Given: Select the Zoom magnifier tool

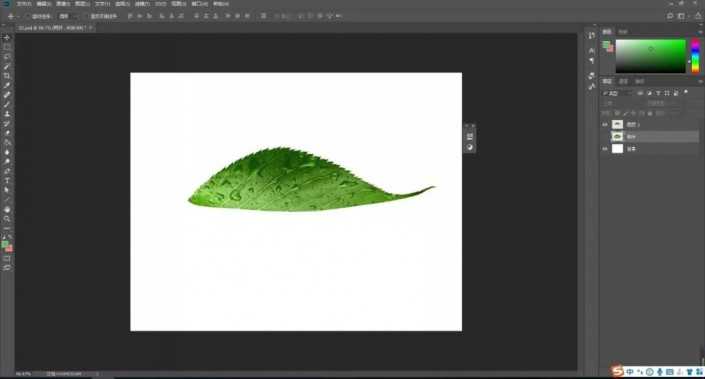Looking at the screenshot, I should click(7, 219).
